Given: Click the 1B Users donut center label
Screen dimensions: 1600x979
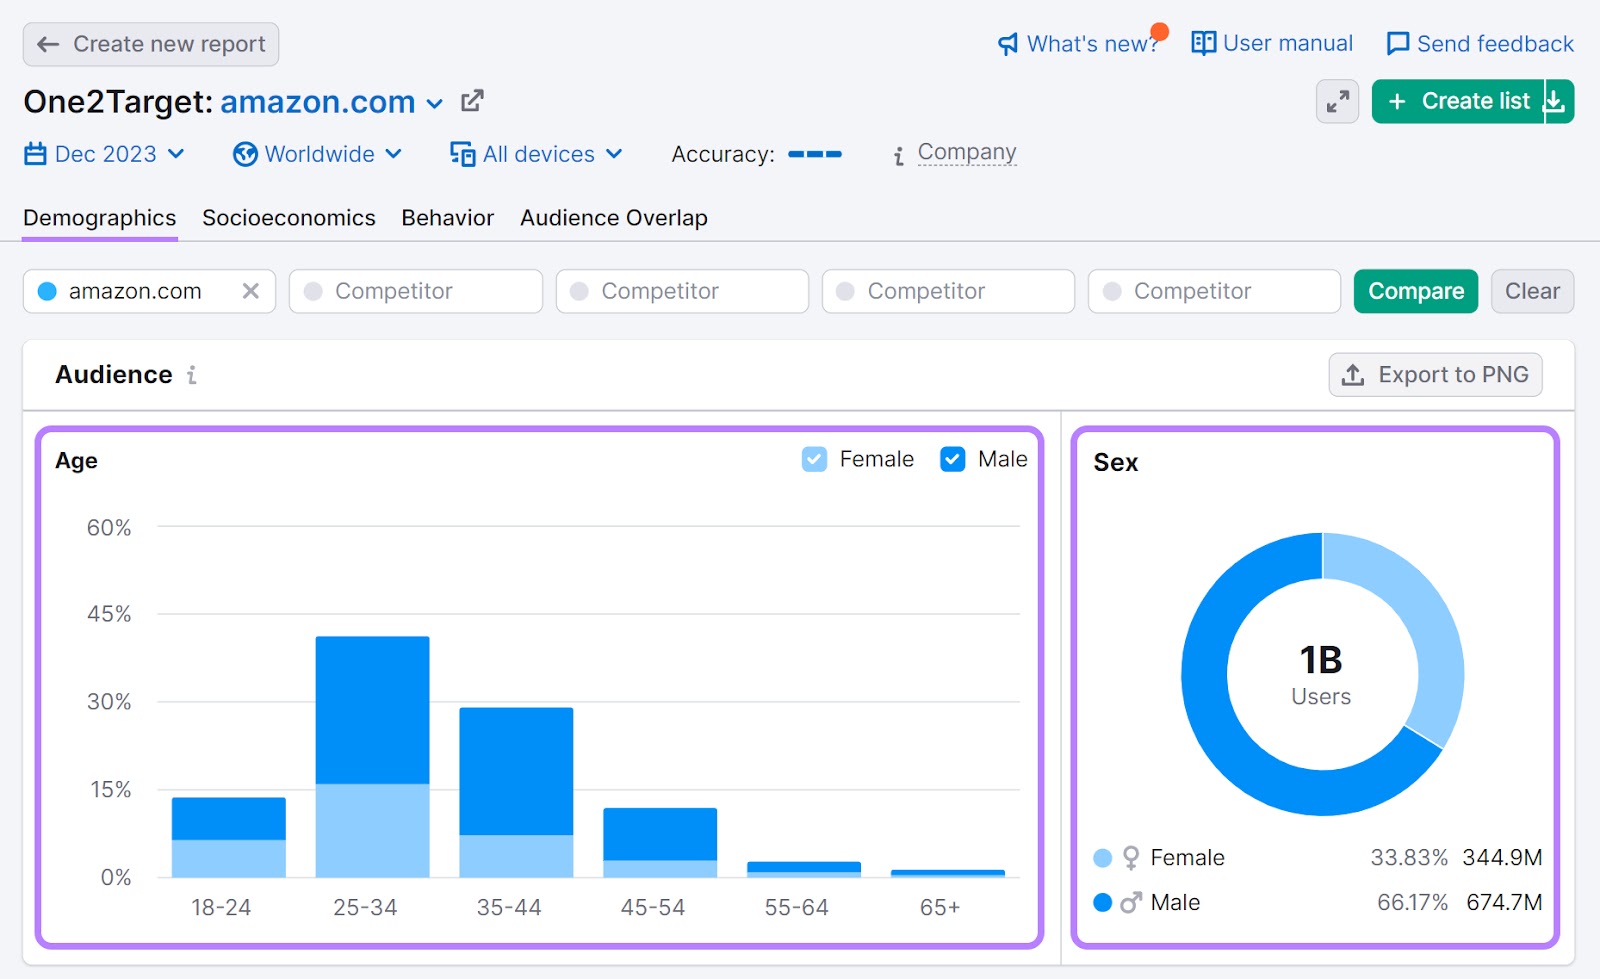Looking at the screenshot, I should (1321, 674).
